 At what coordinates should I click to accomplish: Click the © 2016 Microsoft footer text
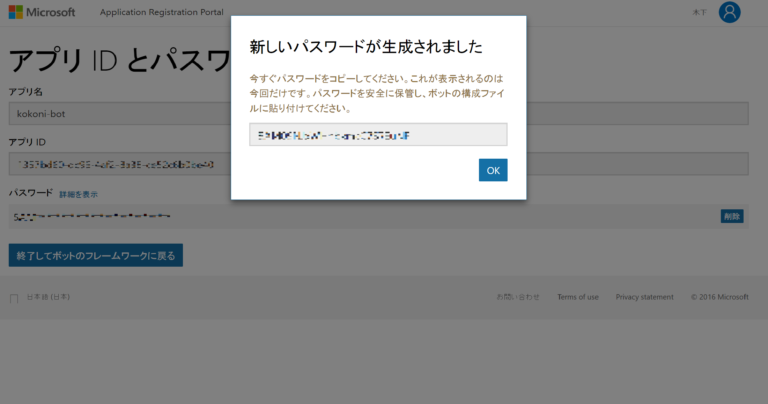(x=719, y=297)
